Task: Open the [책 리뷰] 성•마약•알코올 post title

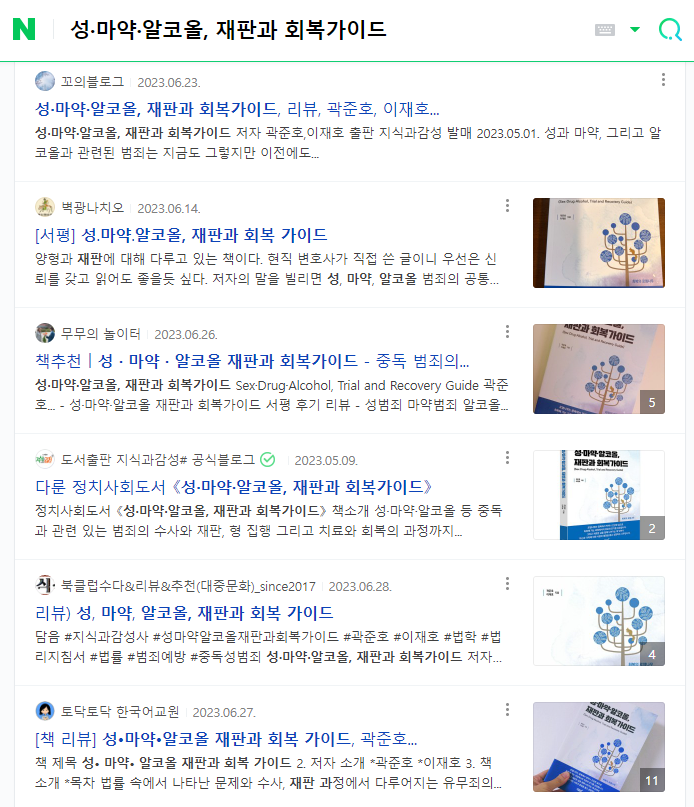Action: [226, 739]
